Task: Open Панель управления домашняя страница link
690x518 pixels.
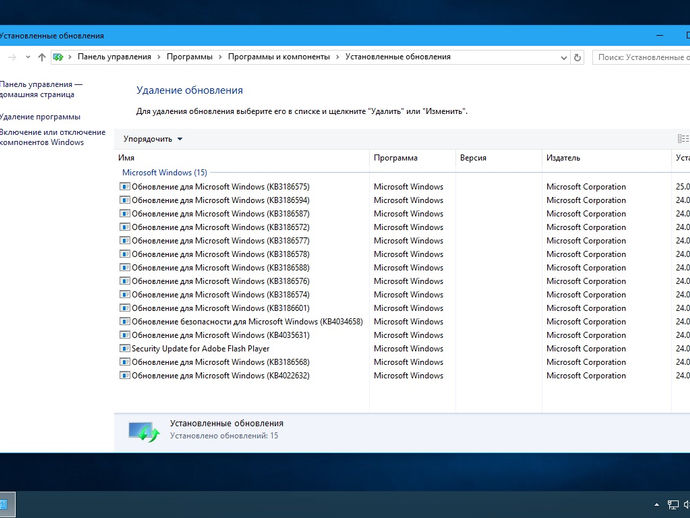Action: point(40,89)
